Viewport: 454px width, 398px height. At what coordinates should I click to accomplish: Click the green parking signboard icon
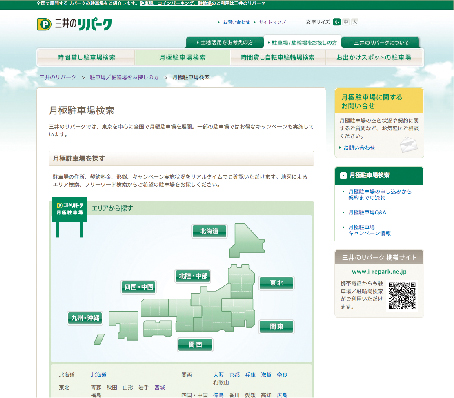69,217
